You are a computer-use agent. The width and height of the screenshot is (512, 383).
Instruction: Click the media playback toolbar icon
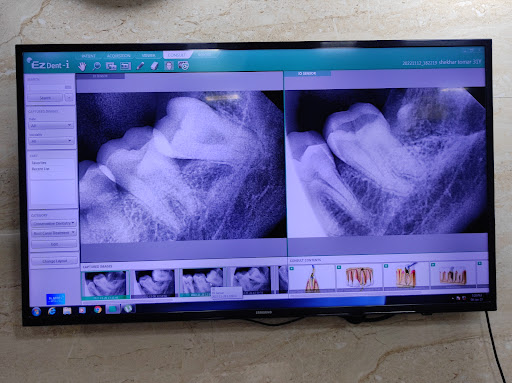(x=183, y=65)
